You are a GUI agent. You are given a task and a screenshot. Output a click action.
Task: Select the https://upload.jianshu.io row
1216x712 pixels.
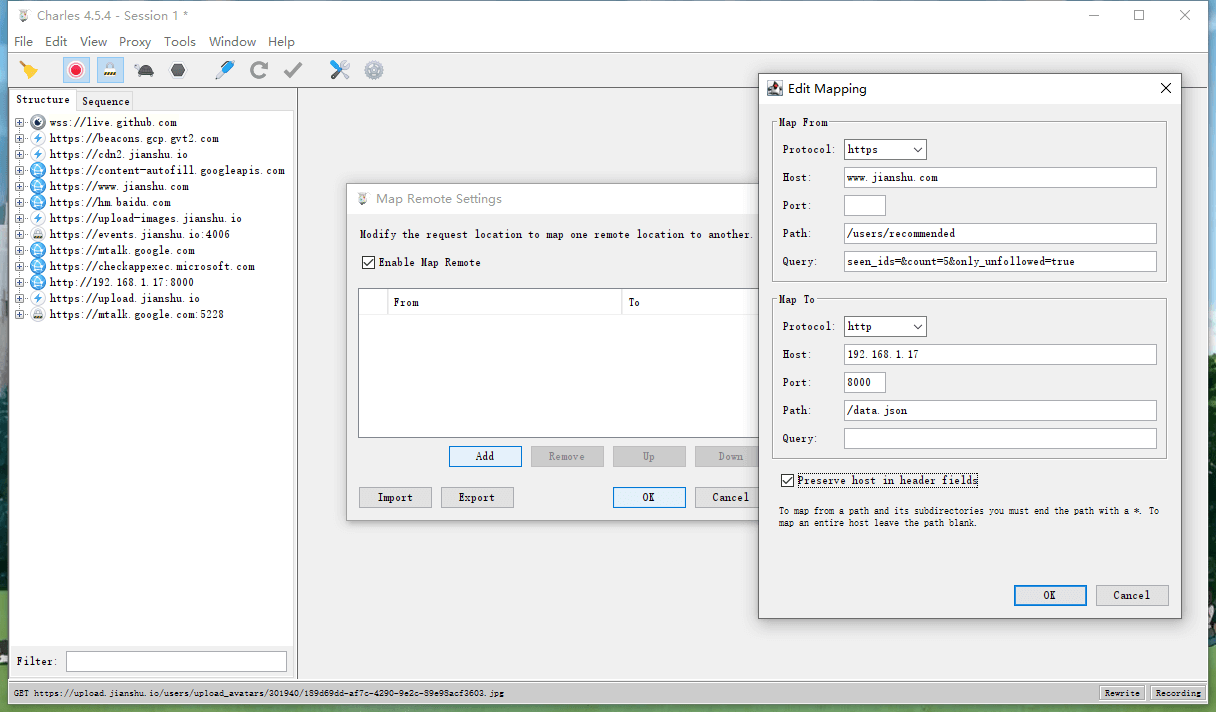coord(124,298)
